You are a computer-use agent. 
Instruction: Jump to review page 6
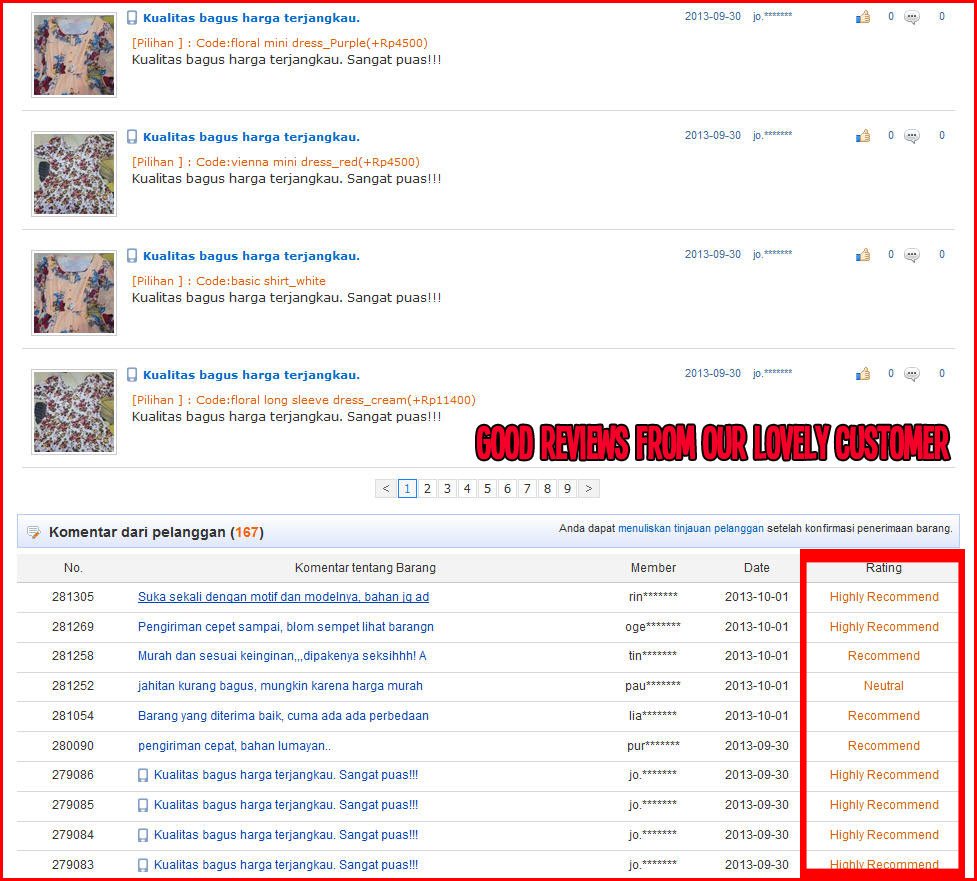point(507,488)
